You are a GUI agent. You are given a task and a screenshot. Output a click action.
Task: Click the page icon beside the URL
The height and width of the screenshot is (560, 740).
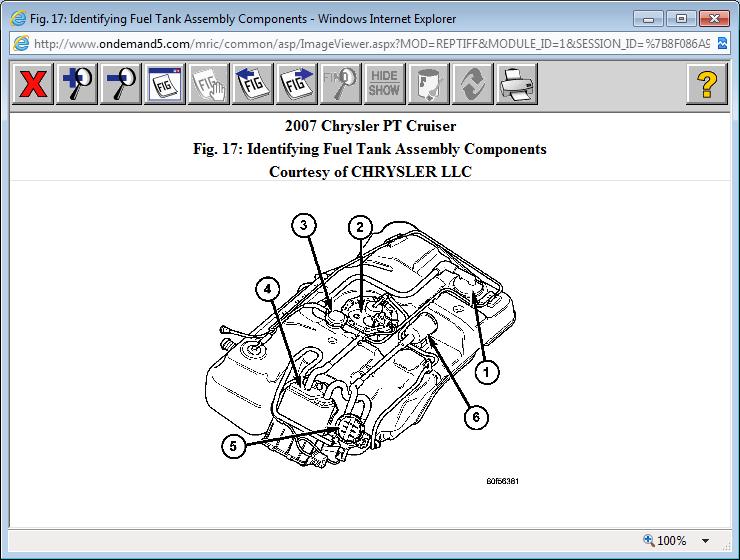click(x=21, y=44)
